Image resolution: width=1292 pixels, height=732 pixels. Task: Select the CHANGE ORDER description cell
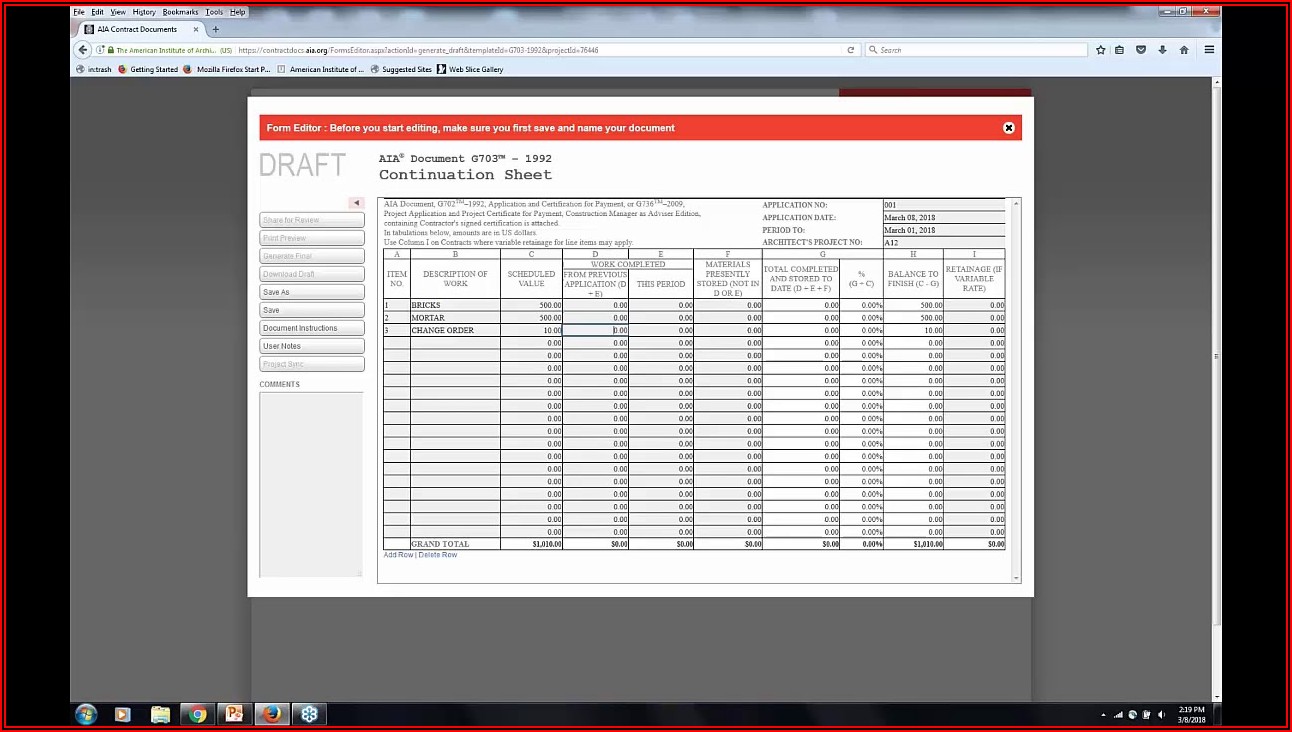point(455,330)
